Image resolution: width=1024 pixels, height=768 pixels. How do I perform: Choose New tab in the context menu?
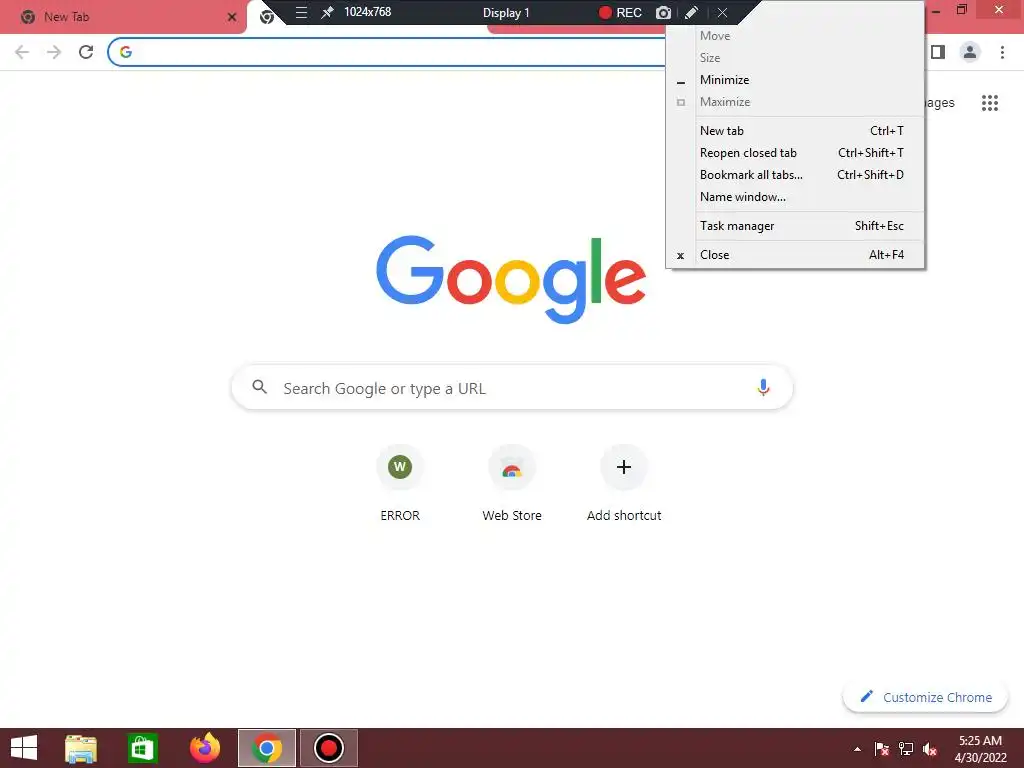[795, 131]
